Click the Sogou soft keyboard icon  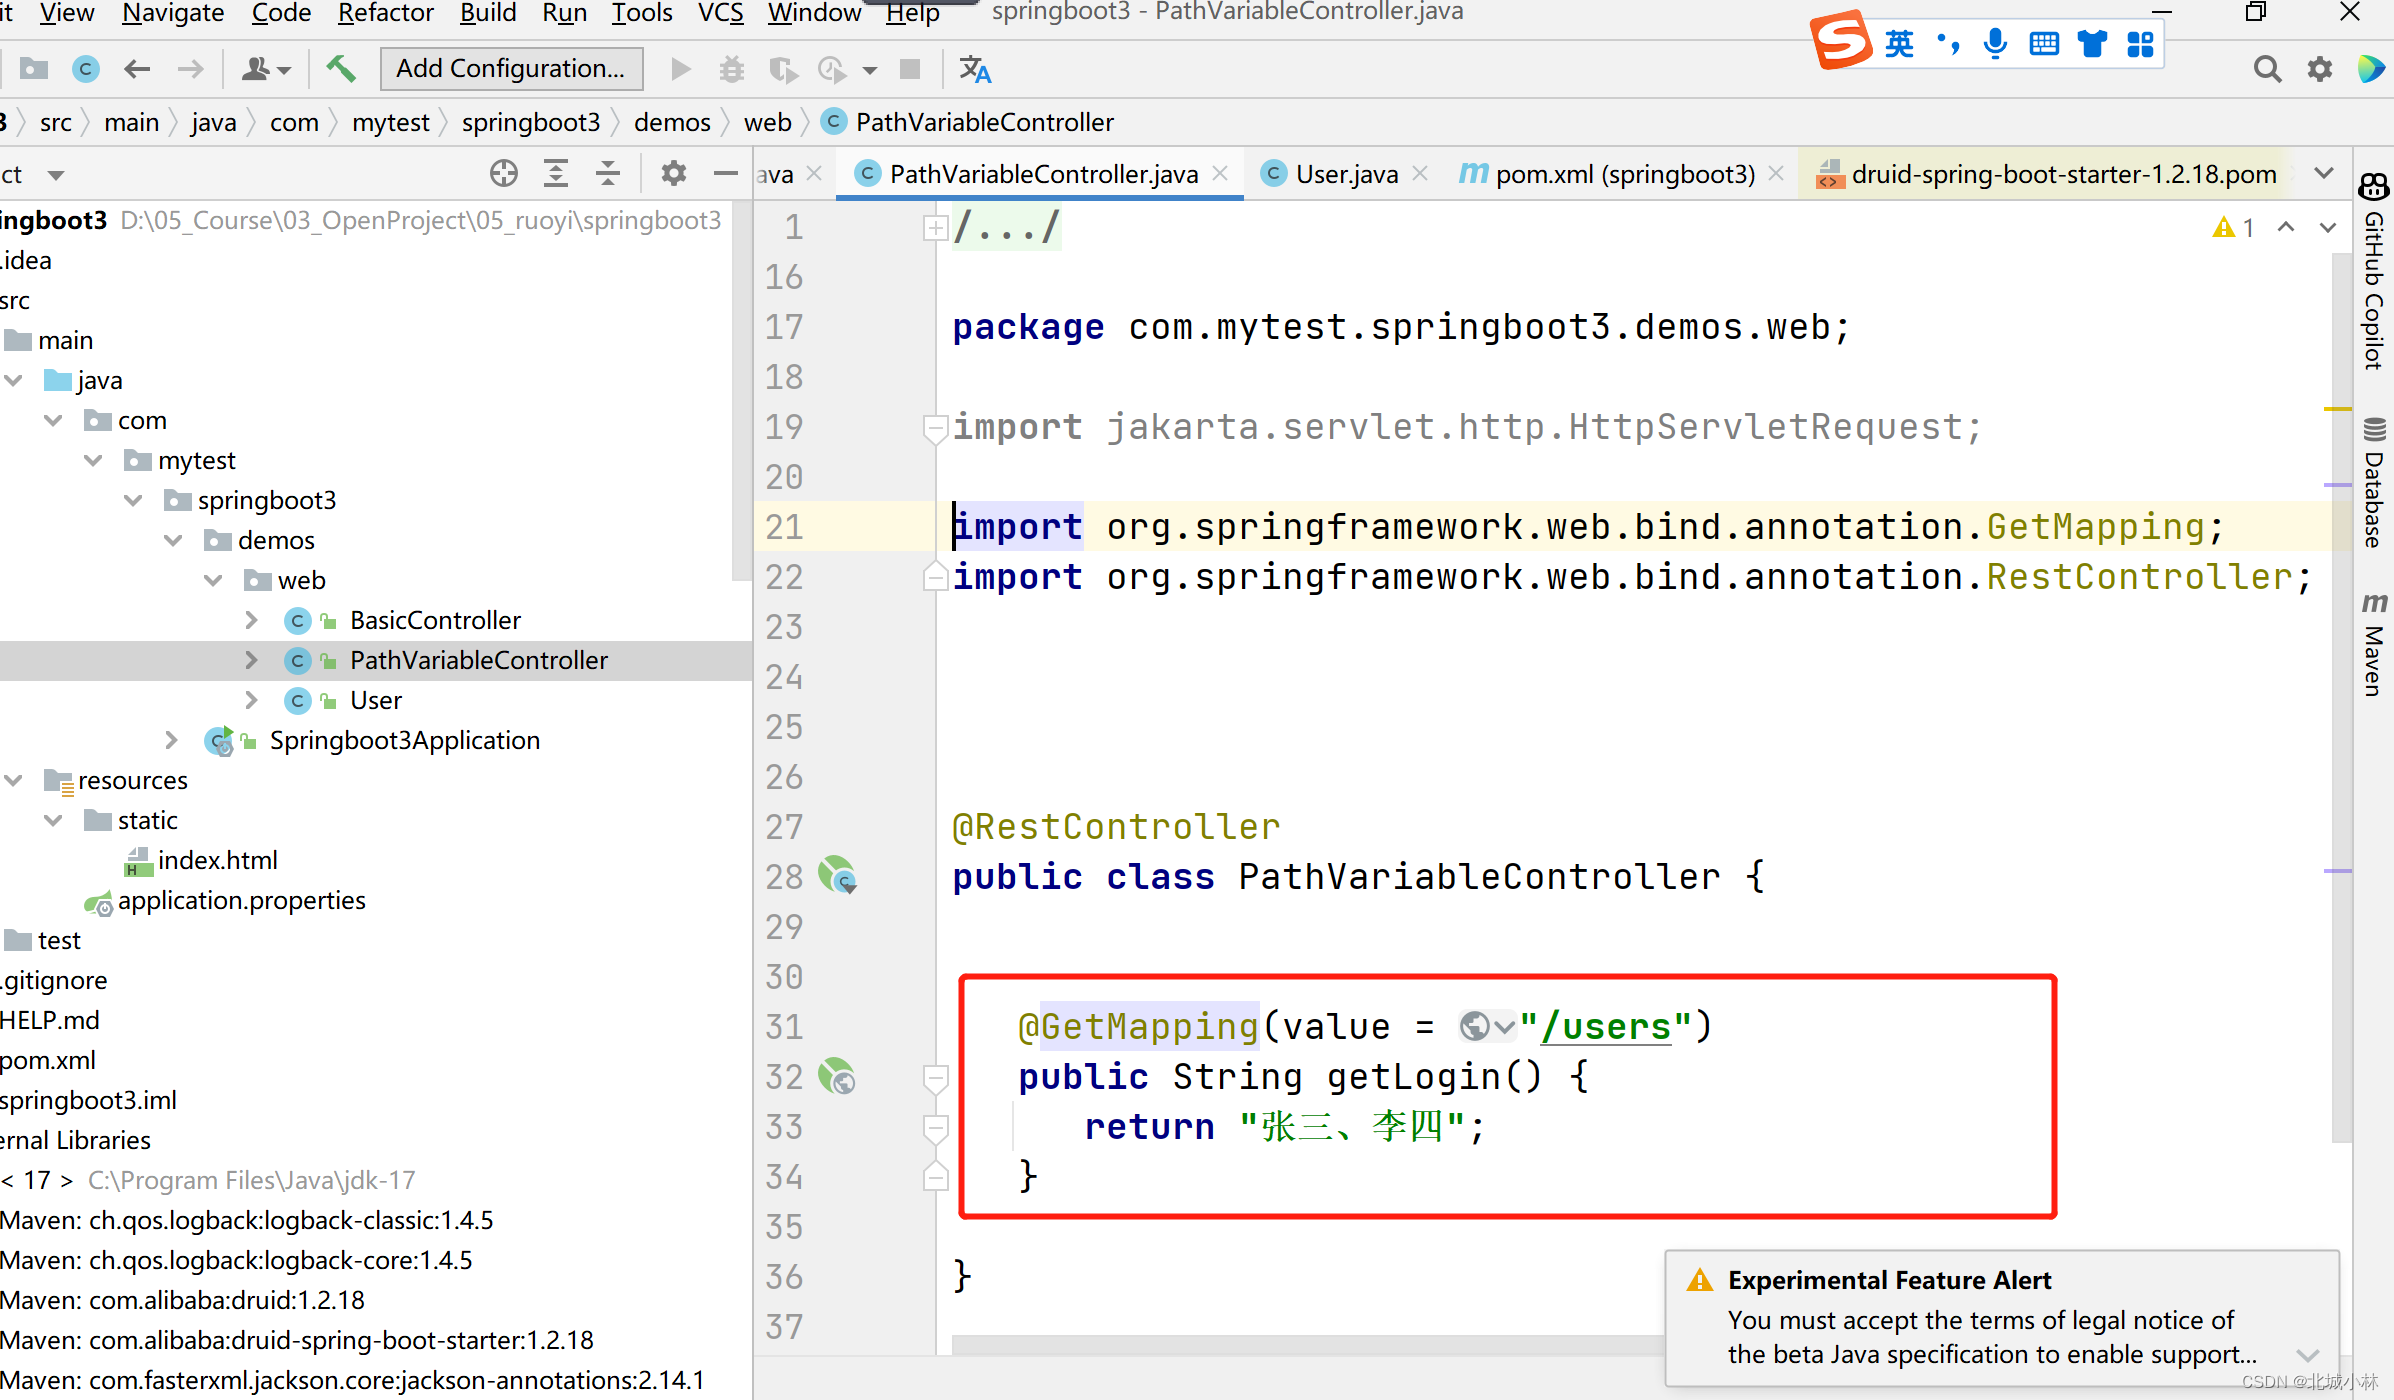pos(2044,44)
